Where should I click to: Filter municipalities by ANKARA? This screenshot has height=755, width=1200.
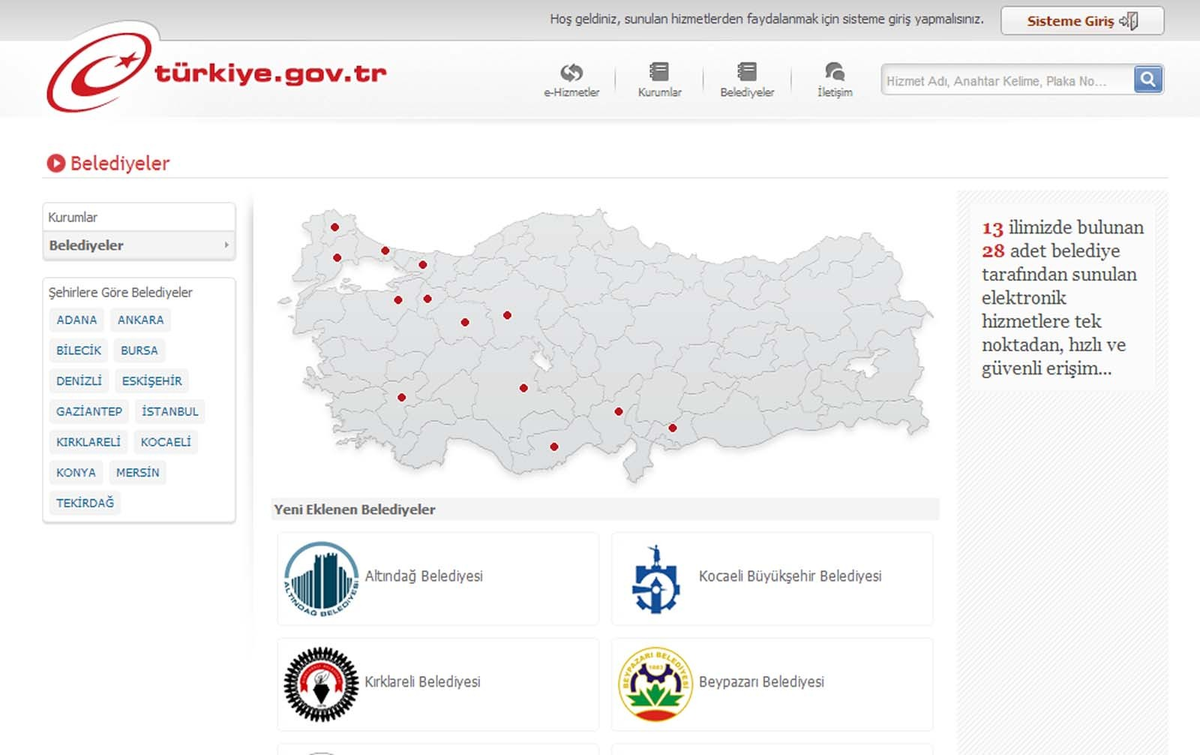tap(140, 320)
